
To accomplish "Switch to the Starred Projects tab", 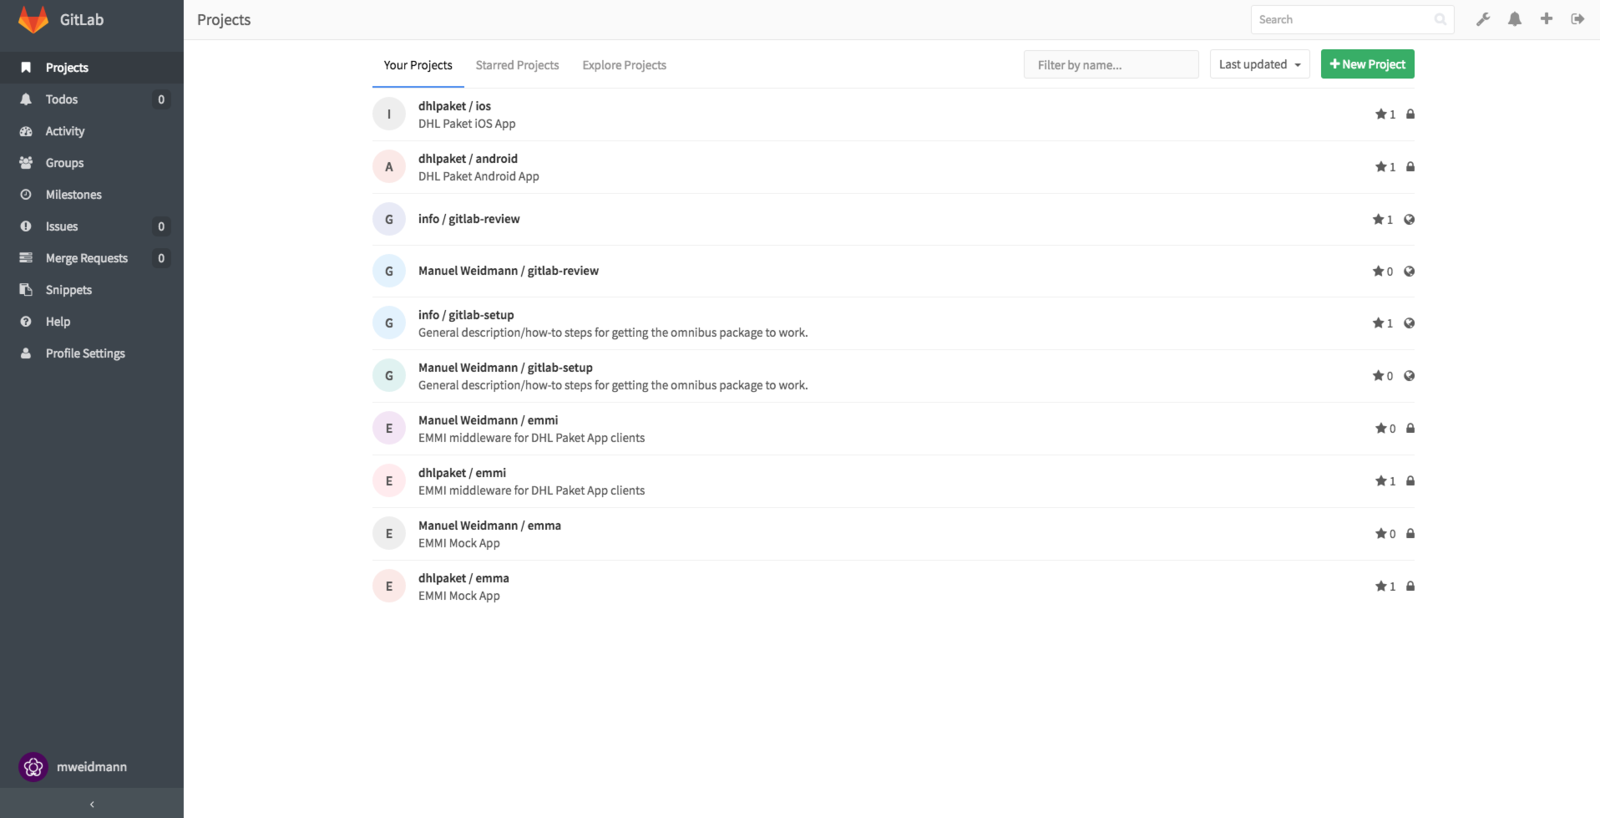I will pyautogui.click(x=517, y=65).
